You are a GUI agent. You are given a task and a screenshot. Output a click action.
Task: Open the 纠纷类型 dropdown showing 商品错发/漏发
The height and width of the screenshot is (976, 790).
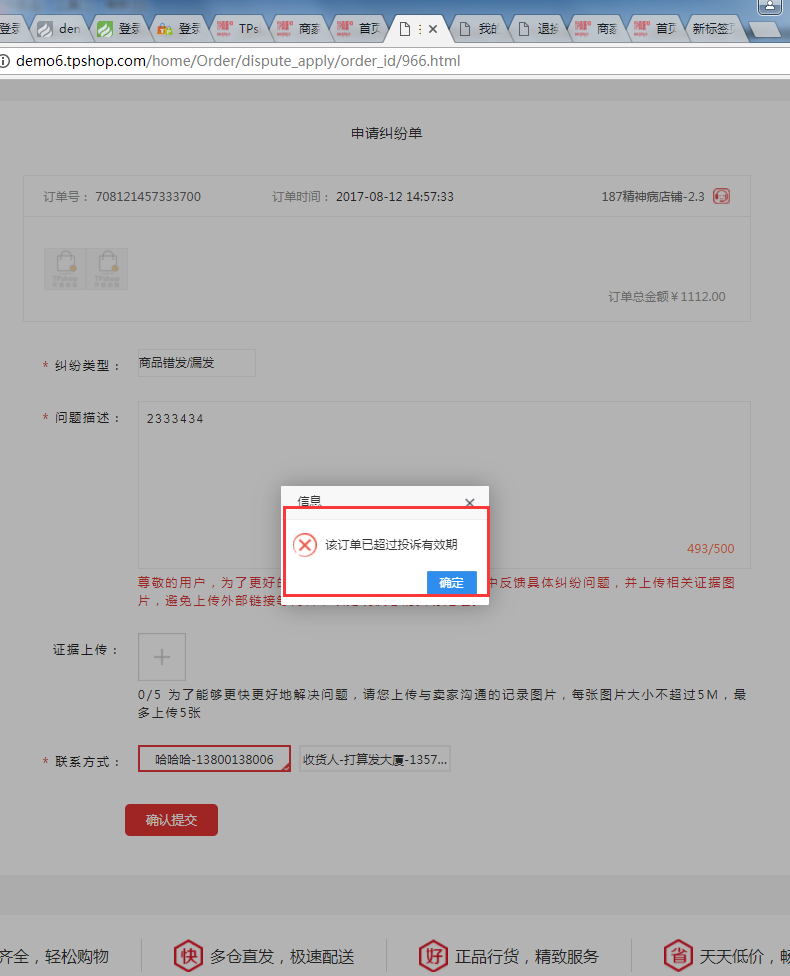pyautogui.click(x=196, y=363)
